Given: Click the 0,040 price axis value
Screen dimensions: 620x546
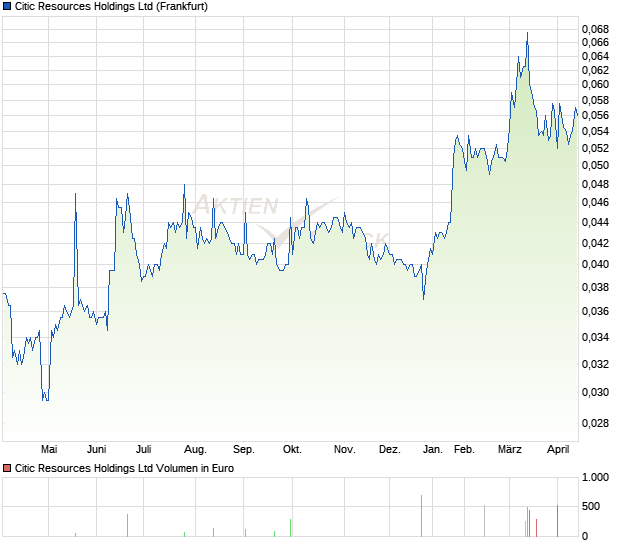Looking at the screenshot, I should coord(595,264).
